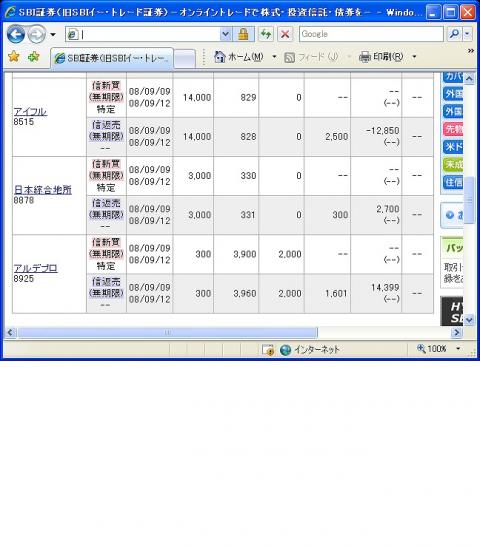Click the horizontal scrollbar thumb
Viewport: 480px width, 548px height.
coord(167,332)
